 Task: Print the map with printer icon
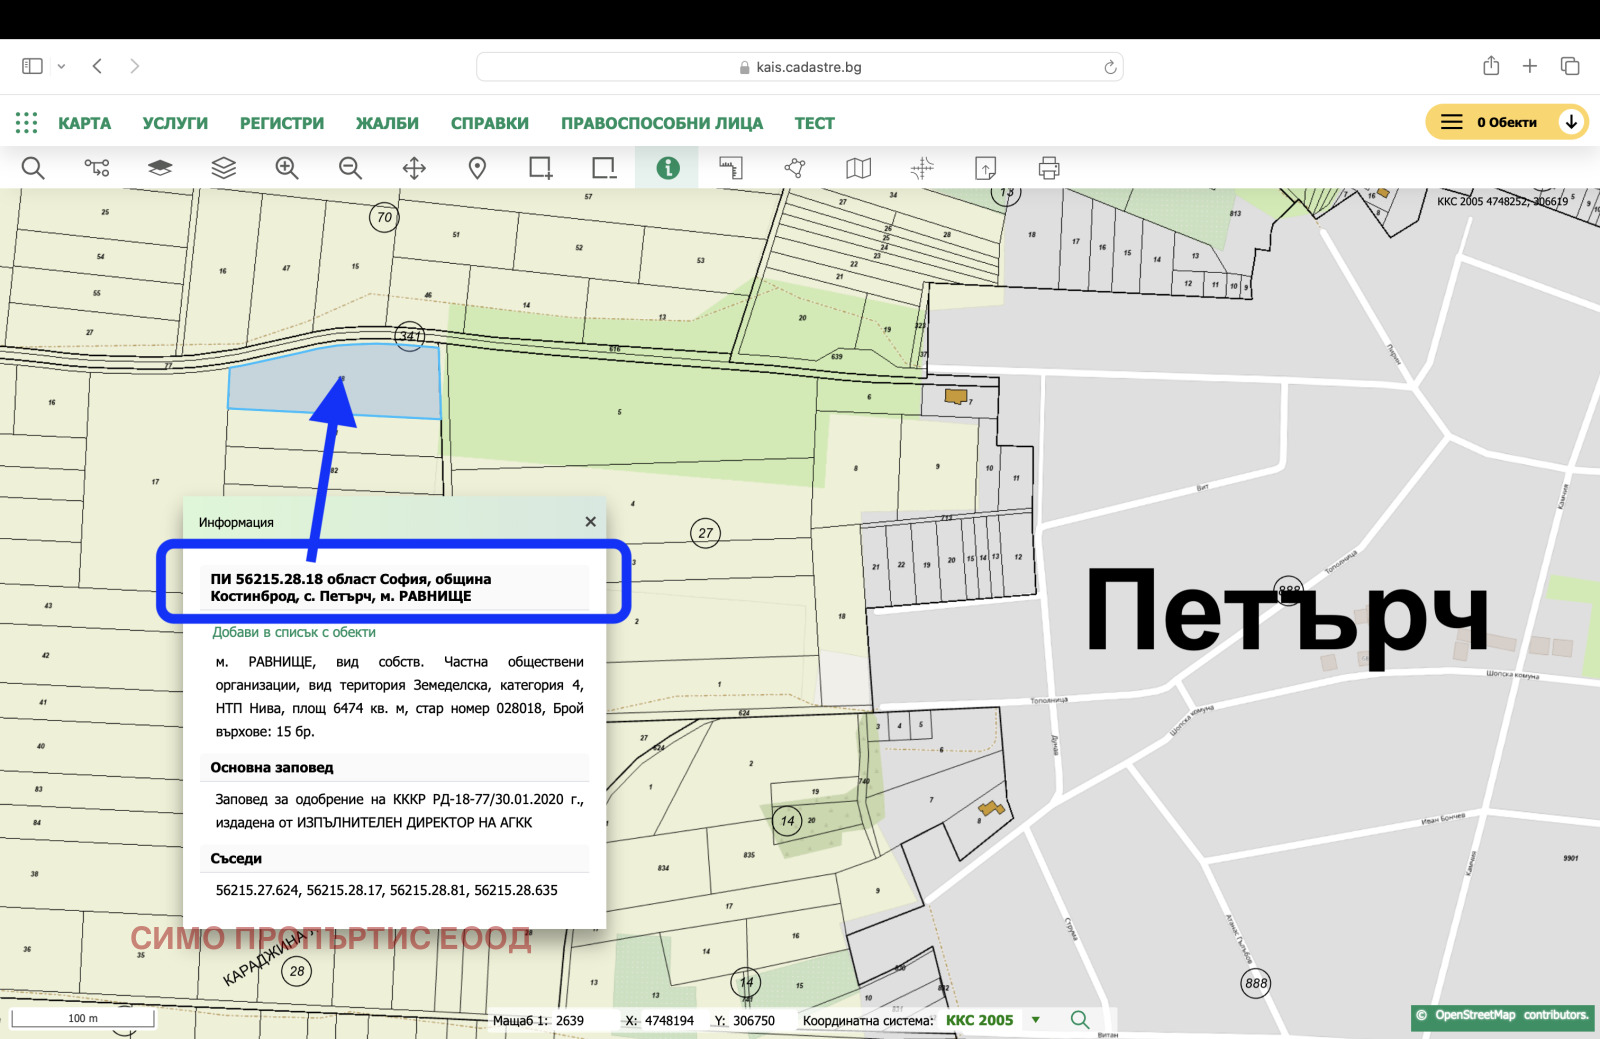(x=1049, y=168)
